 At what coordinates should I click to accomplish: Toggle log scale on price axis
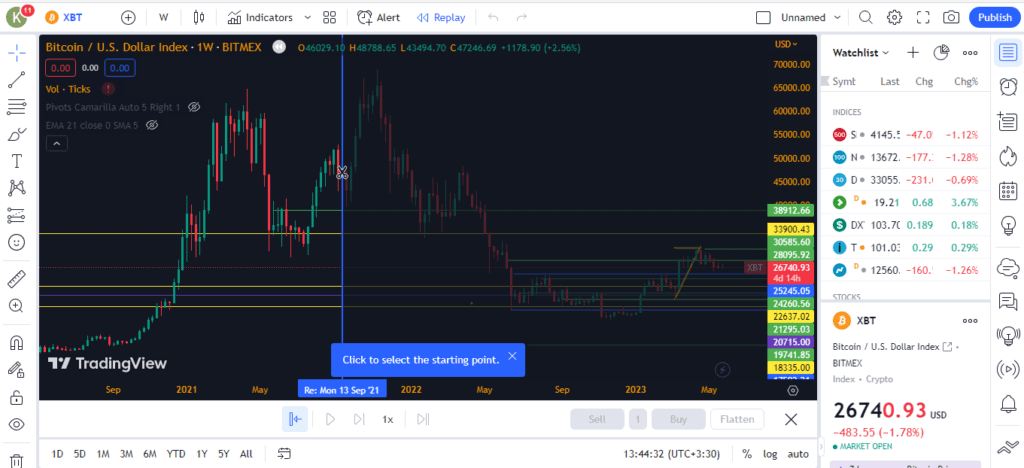[770, 453]
